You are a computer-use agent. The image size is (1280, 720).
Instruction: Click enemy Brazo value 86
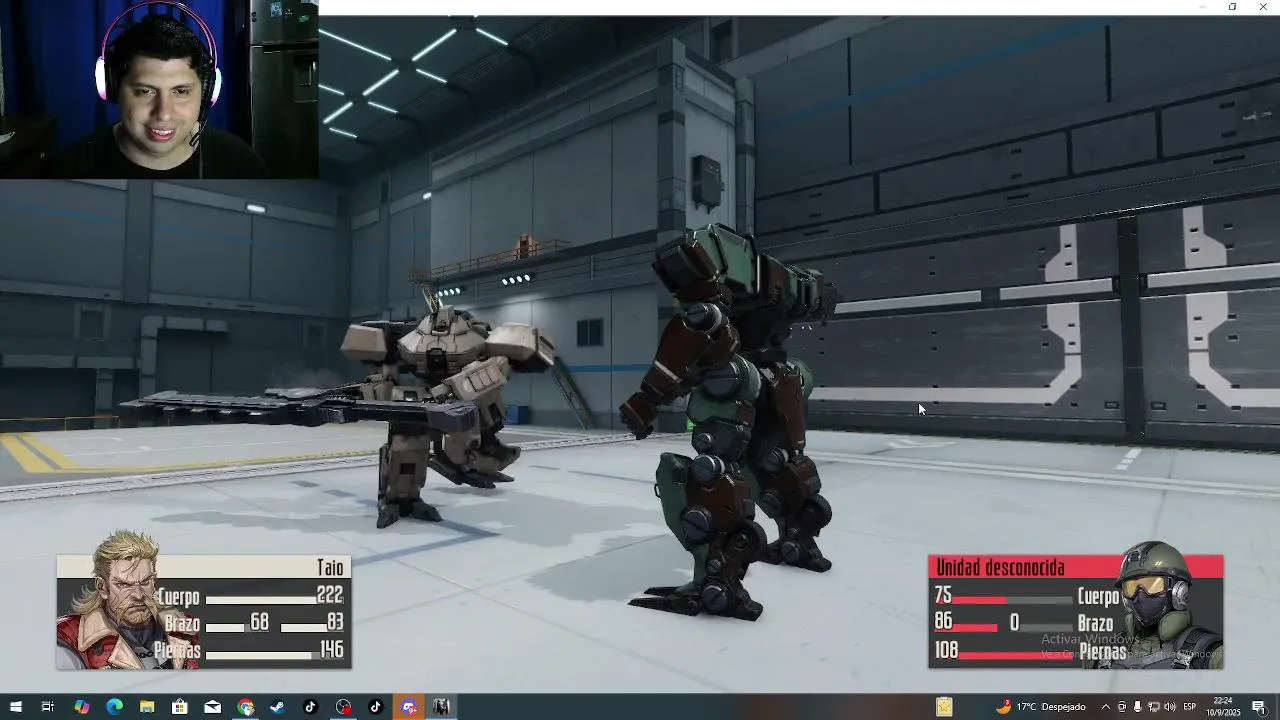click(x=943, y=622)
